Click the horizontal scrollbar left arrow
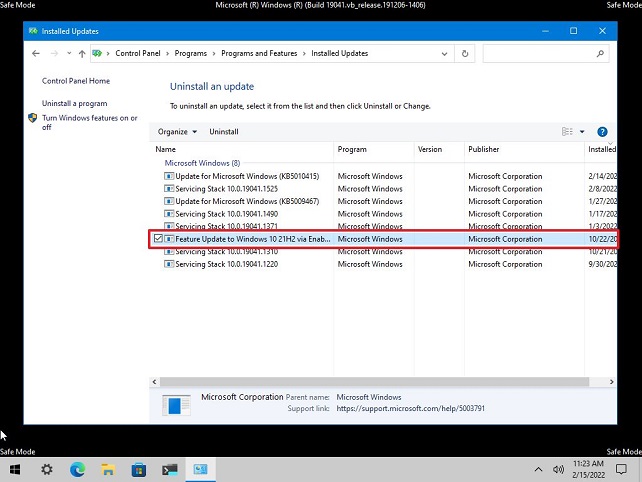This screenshot has height=482, width=642. point(154,382)
